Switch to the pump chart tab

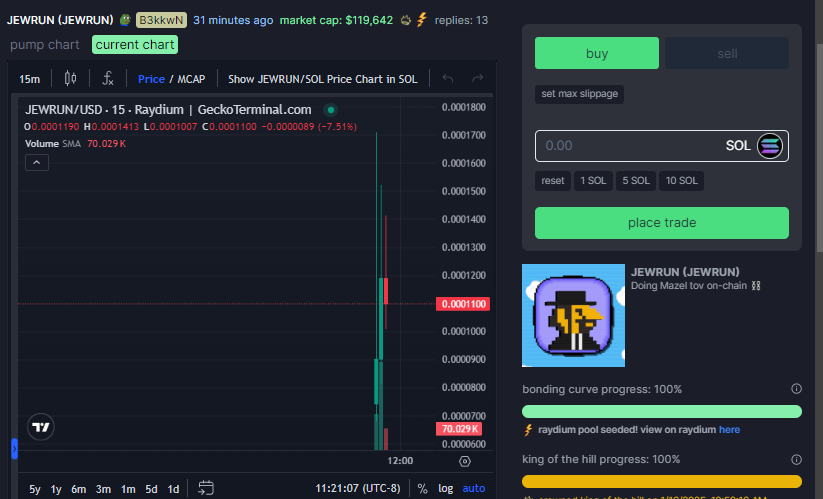point(45,45)
